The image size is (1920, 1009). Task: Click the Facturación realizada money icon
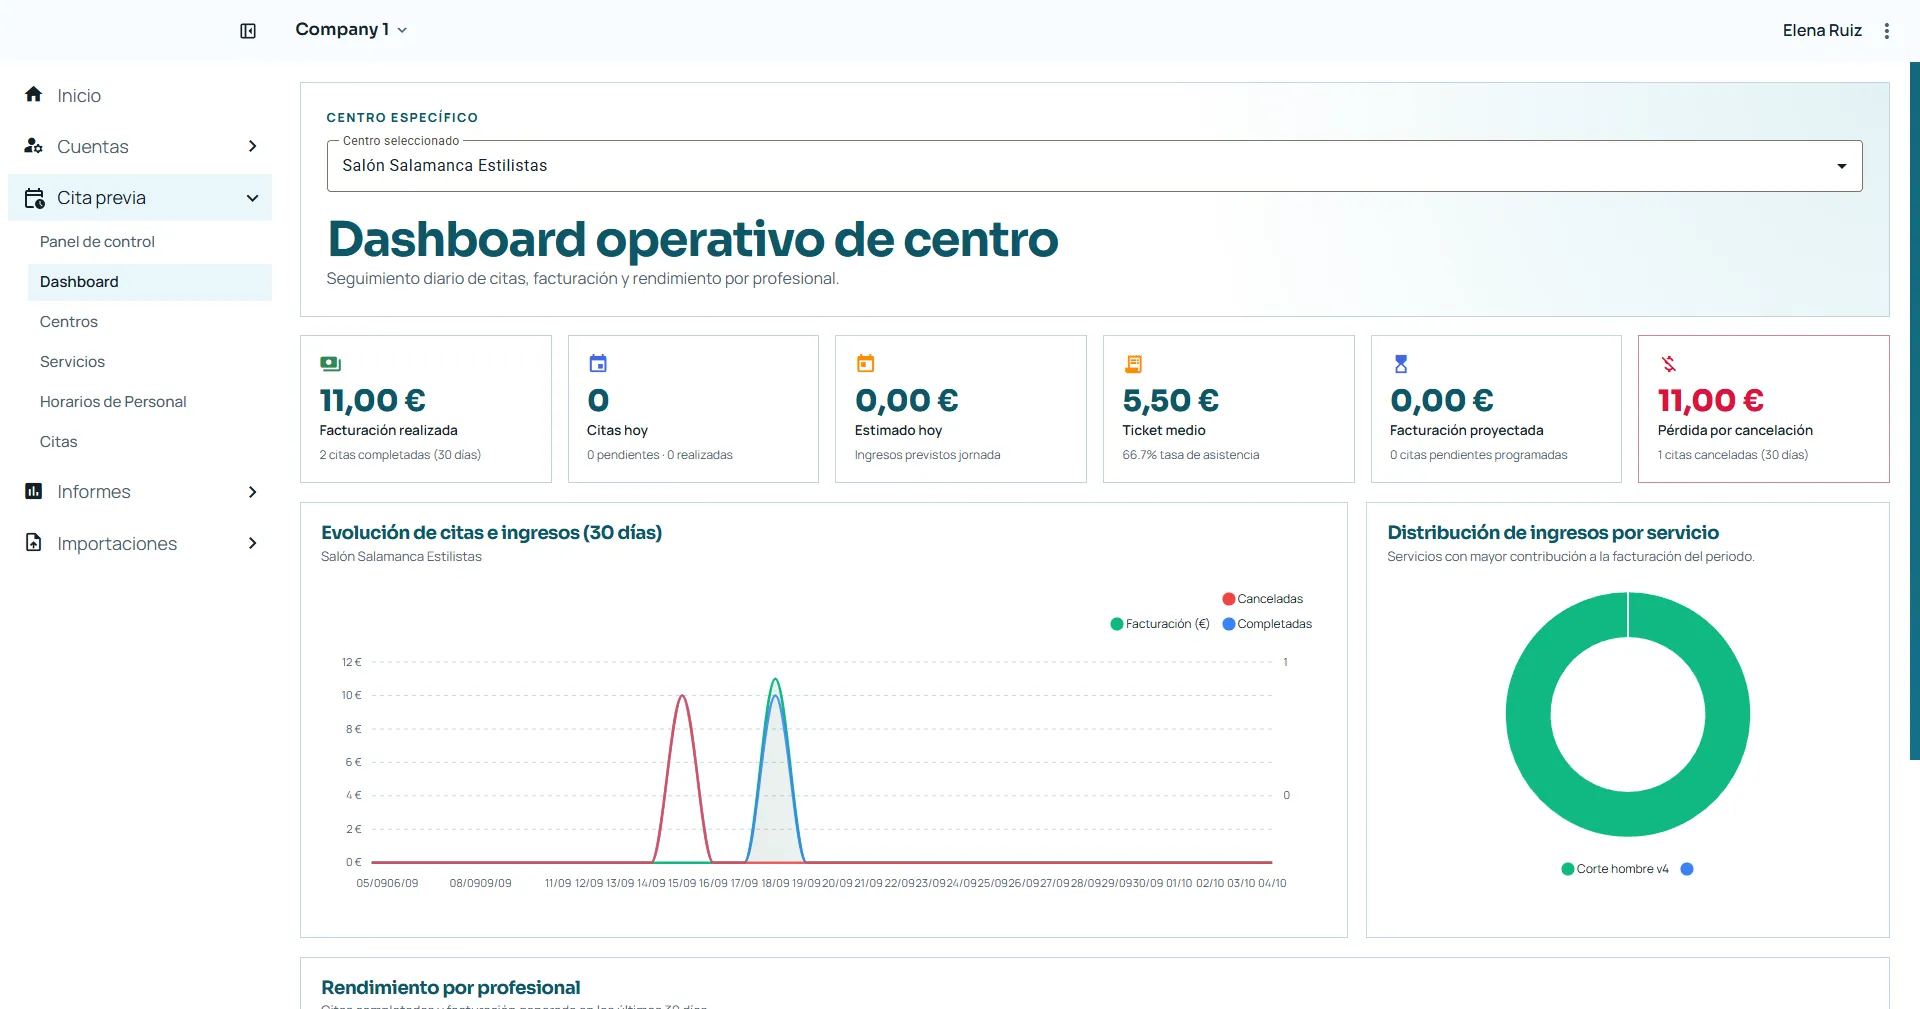point(331,364)
